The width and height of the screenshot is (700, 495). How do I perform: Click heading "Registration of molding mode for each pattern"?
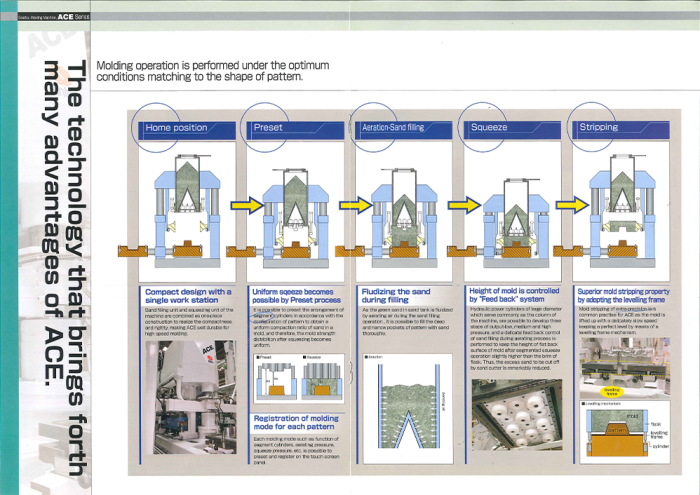(x=296, y=422)
